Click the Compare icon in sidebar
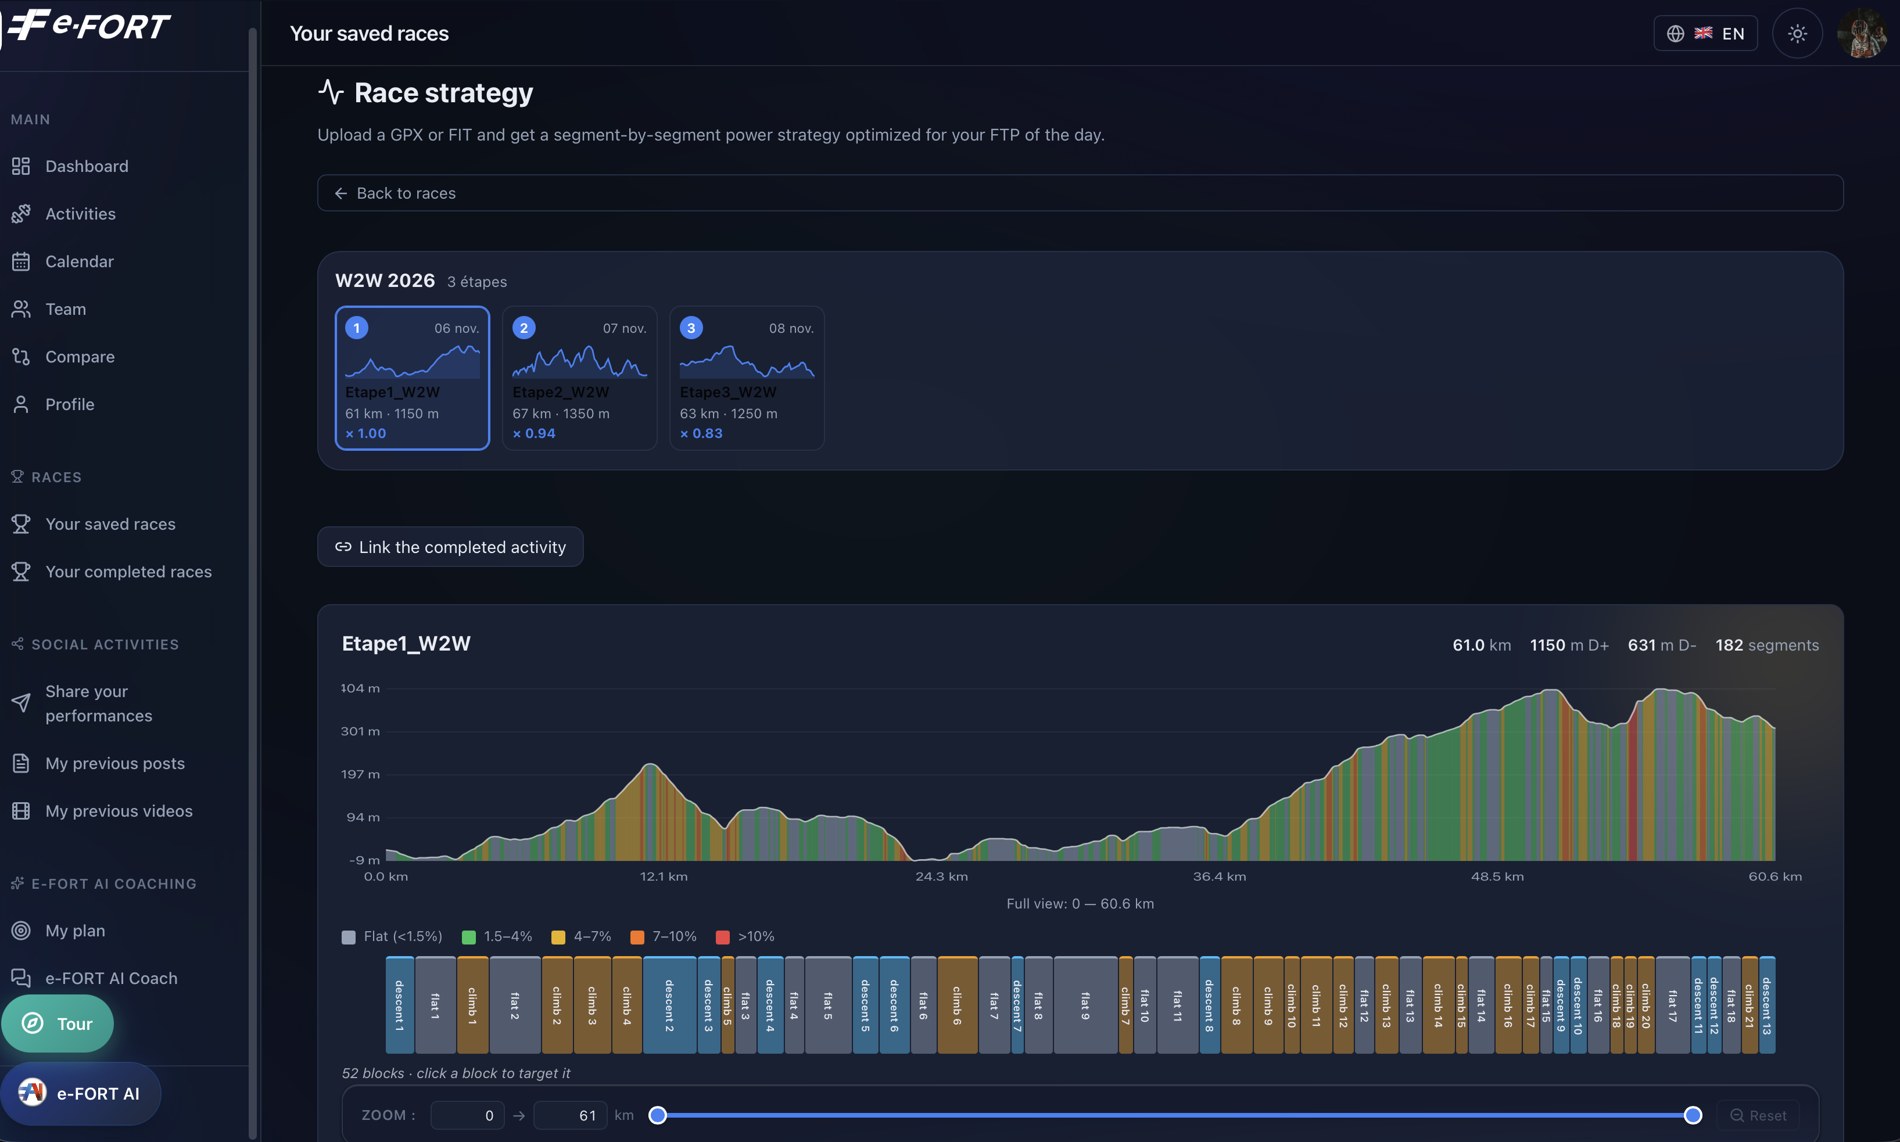Image resolution: width=1900 pixels, height=1142 pixels. [x=21, y=357]
